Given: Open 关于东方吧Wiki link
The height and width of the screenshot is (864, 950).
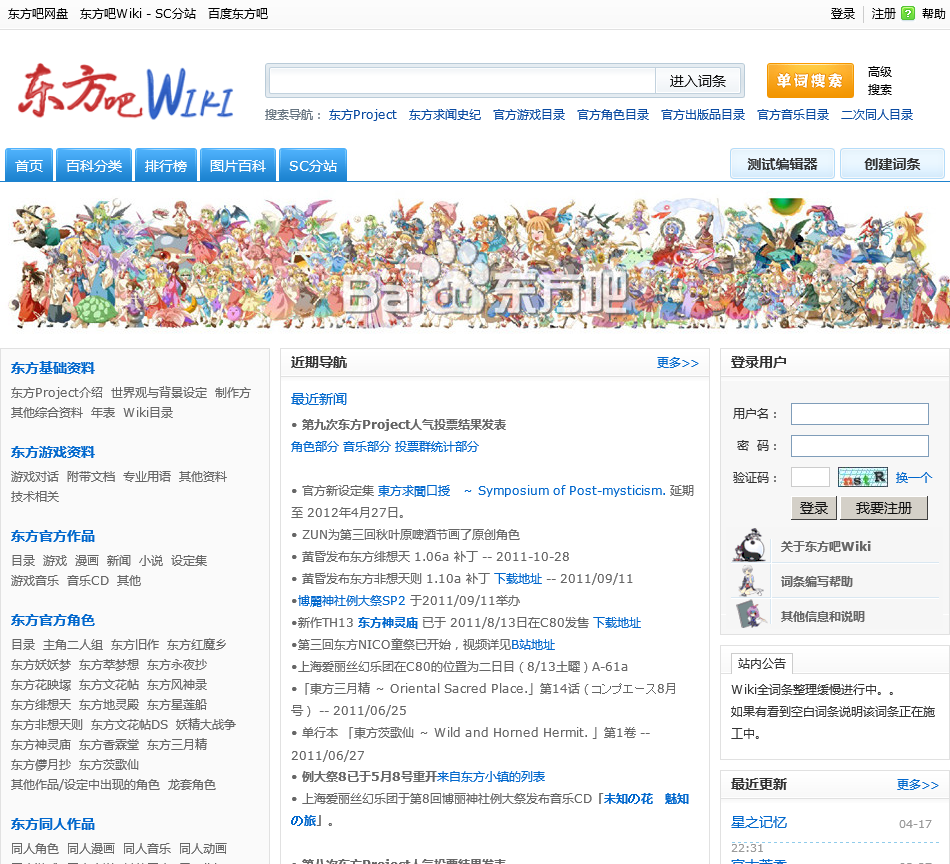Looking at the screenshot, I should click(825, 546).
